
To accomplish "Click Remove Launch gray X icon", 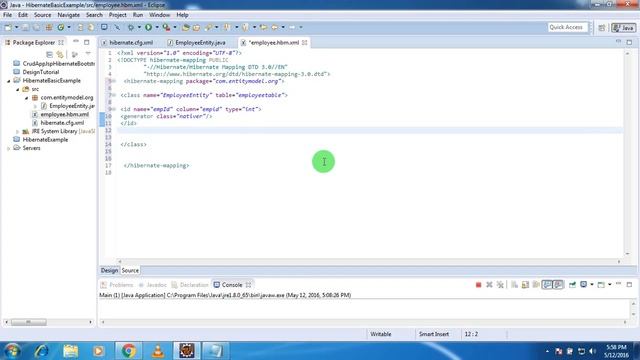I will [x=489, y=284].
